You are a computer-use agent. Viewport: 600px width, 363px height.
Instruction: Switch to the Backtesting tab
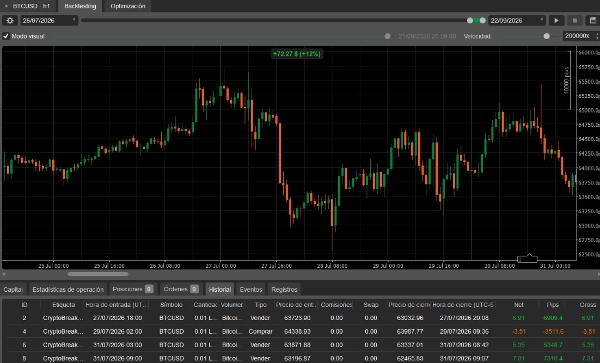tap(80, 6)
